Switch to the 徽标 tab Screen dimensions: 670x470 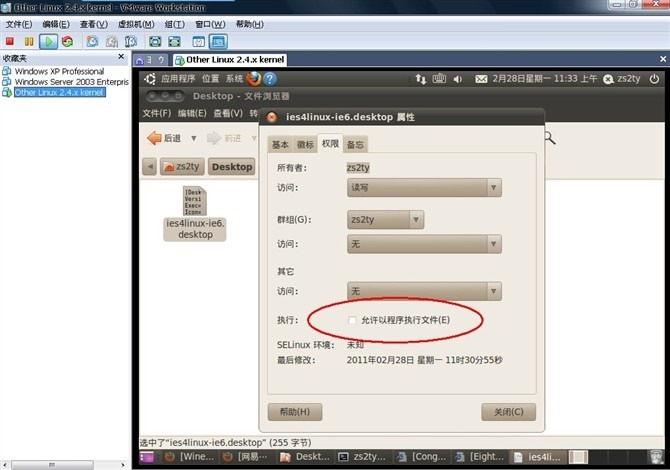(x=305, y=145)
